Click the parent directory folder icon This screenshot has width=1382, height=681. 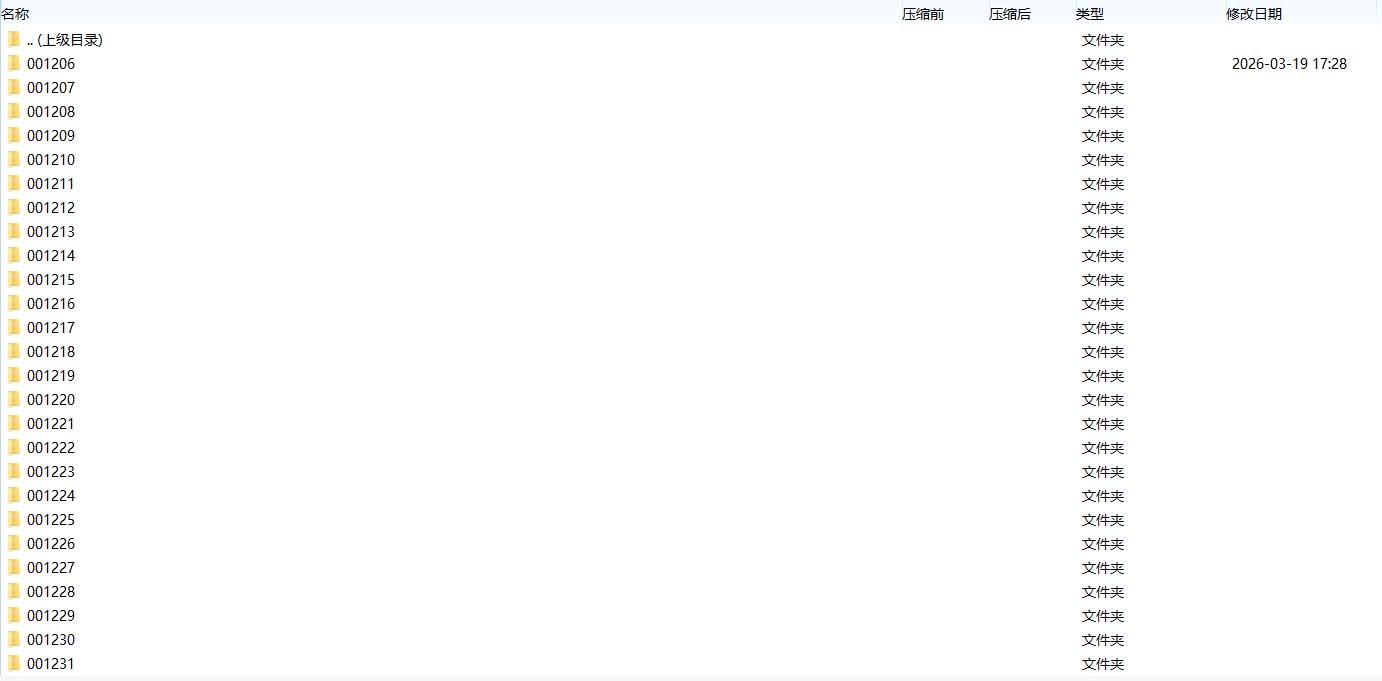click(14, 40)
